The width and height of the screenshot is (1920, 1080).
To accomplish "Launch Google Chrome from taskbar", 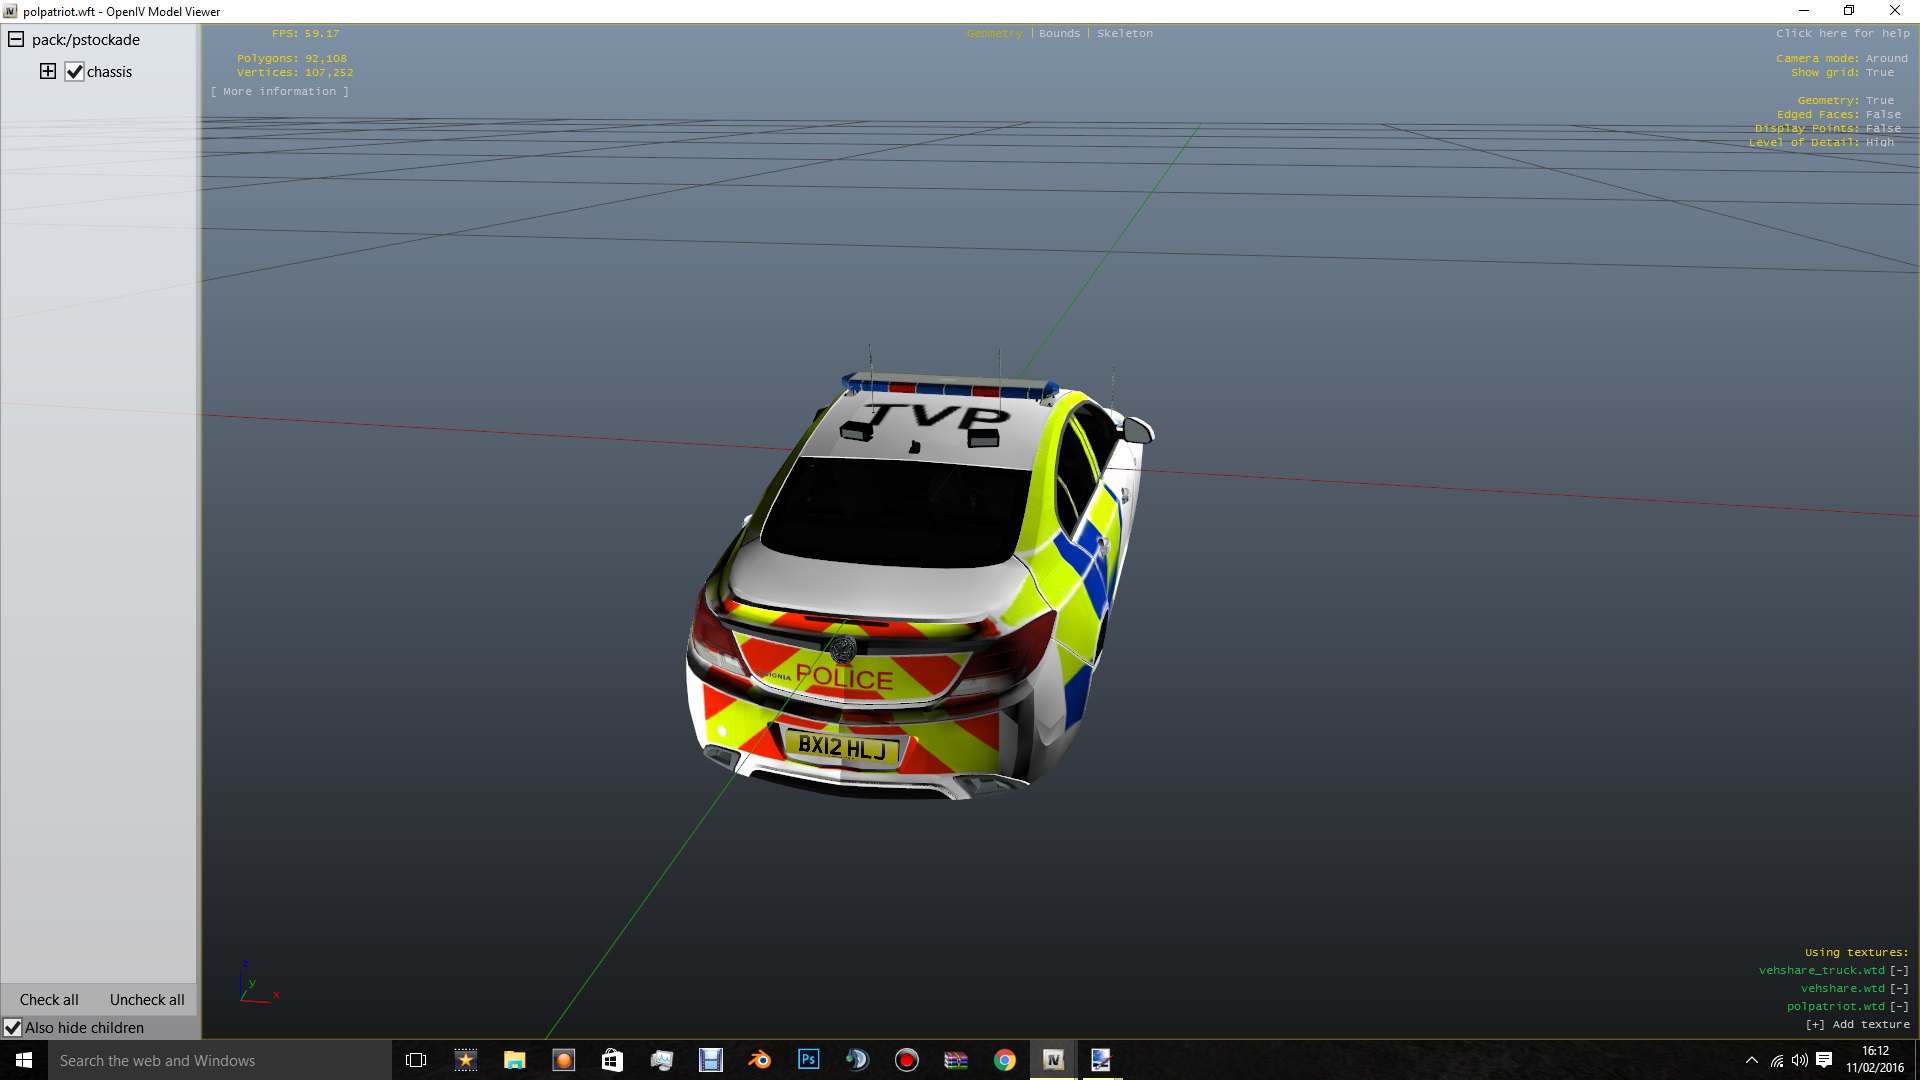I will pos(1005,1060).
